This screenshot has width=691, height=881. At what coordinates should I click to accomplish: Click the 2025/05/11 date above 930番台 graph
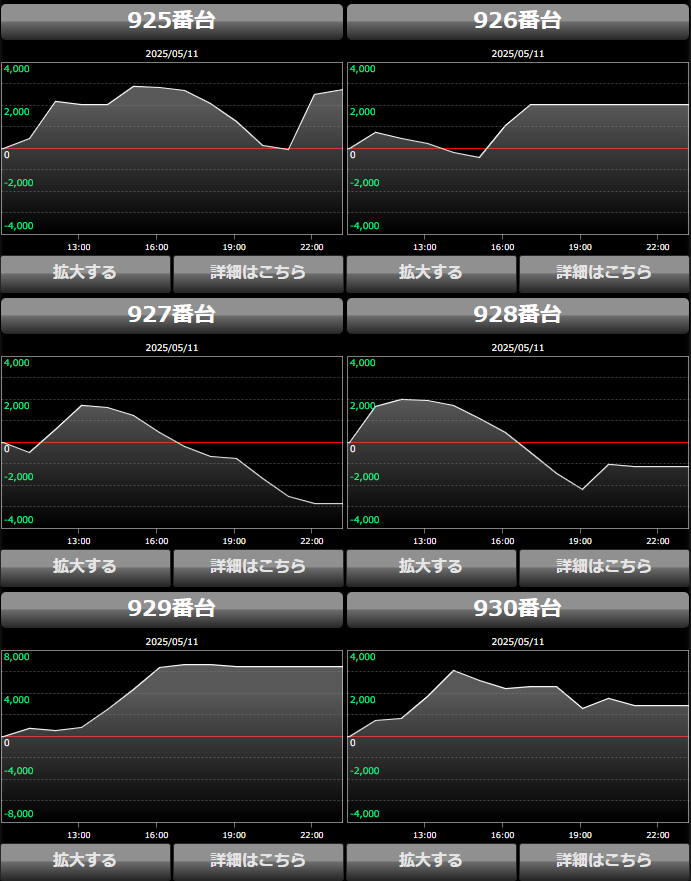[518, 642]
